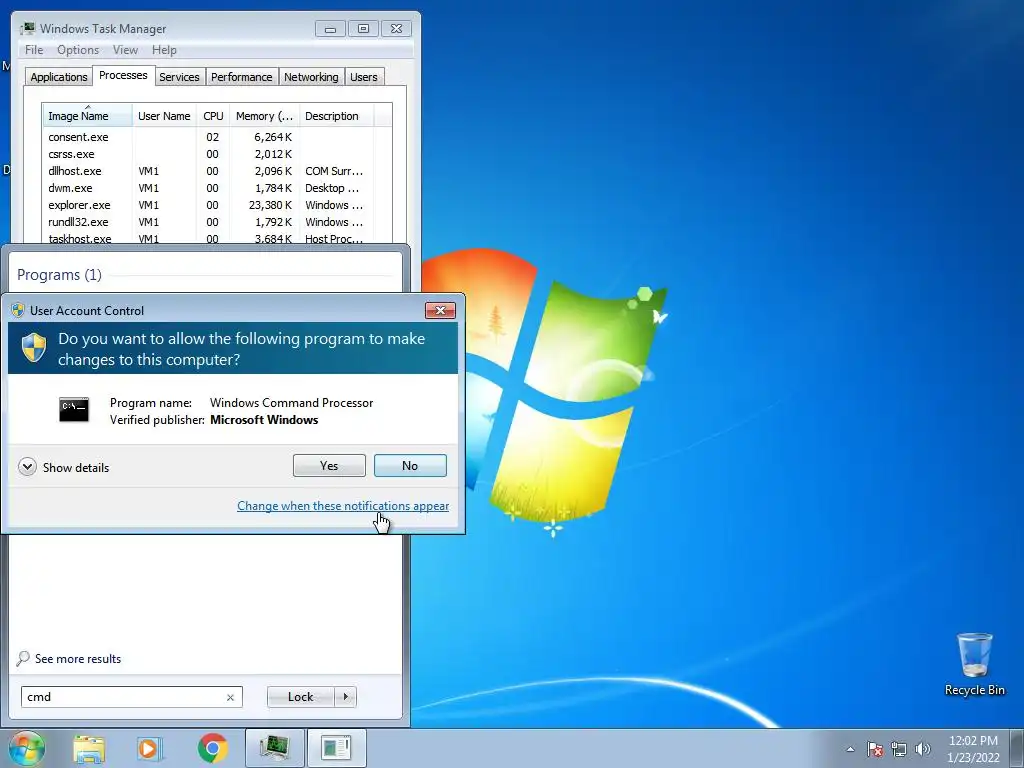The width and height of the screenshot is (1024, 768).
Task: Click the search magnifier beside See more results
Action: coord(23,658)
